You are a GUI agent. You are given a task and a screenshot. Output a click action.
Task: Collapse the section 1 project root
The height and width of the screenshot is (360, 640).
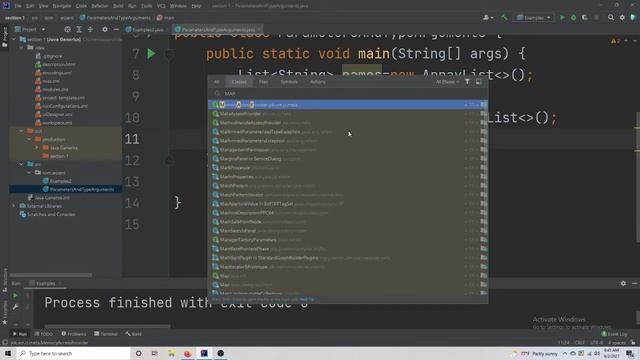click(13, 40)
